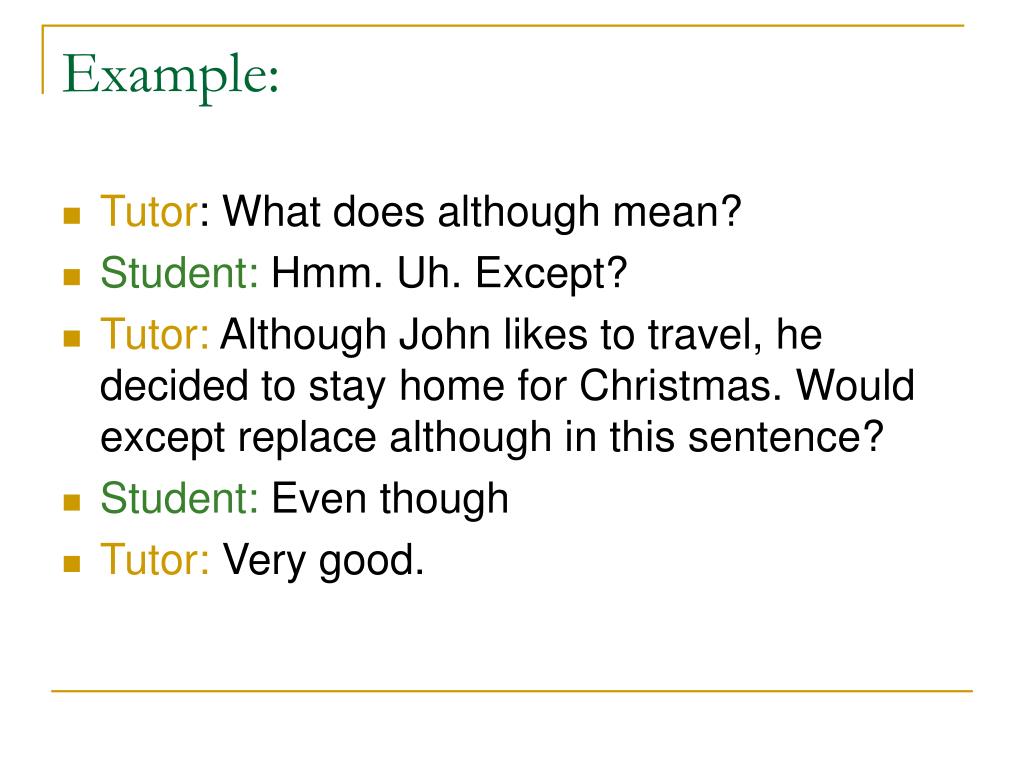The height and width of the screenshot is (768, 1024).
Task: Click the text 'What does although mean?'
Action: click(482, 212)
